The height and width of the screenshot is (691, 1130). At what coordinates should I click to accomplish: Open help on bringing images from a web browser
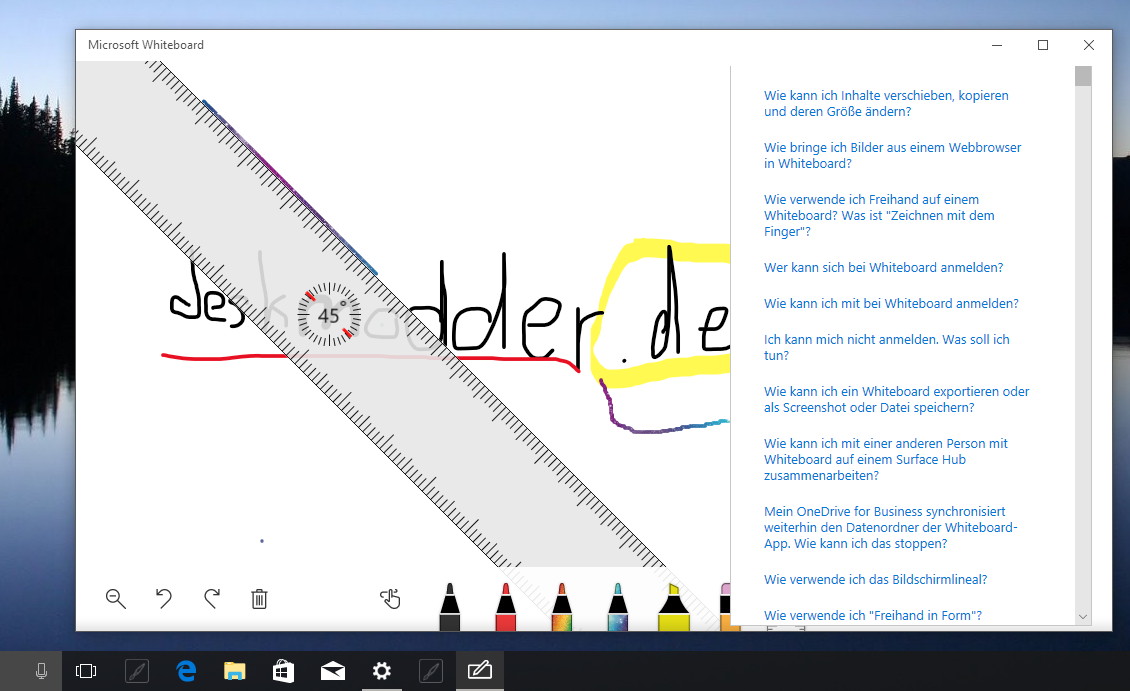tap(892, 155)
